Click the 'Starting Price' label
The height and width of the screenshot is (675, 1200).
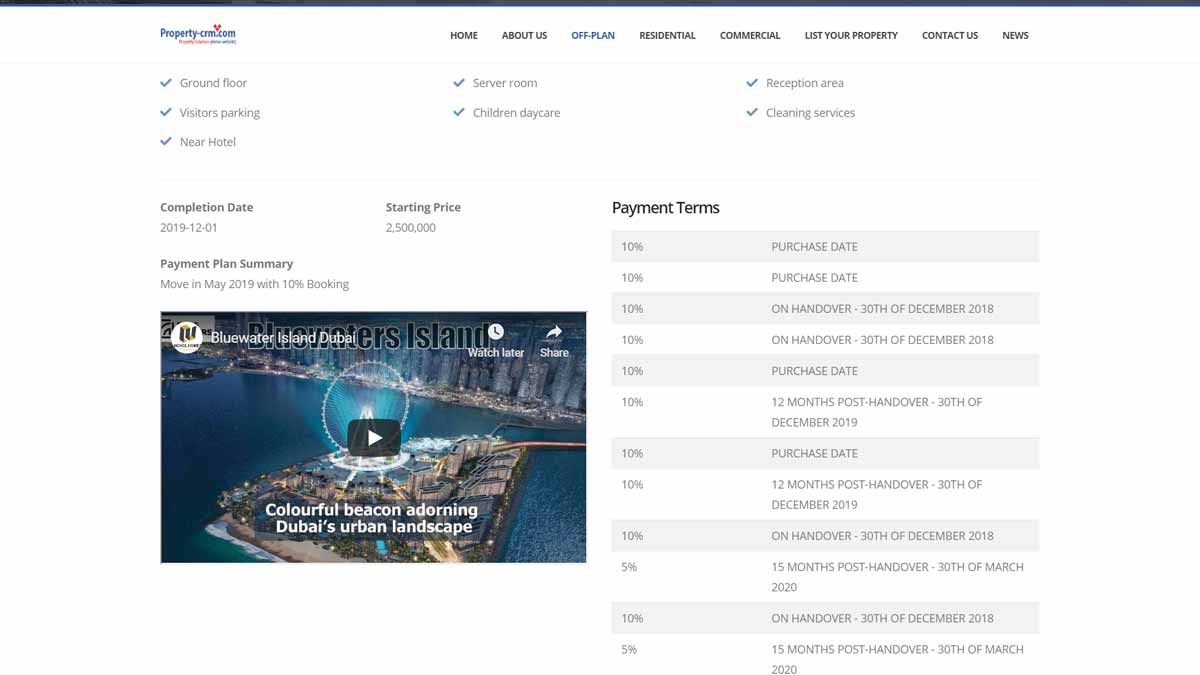423,207
